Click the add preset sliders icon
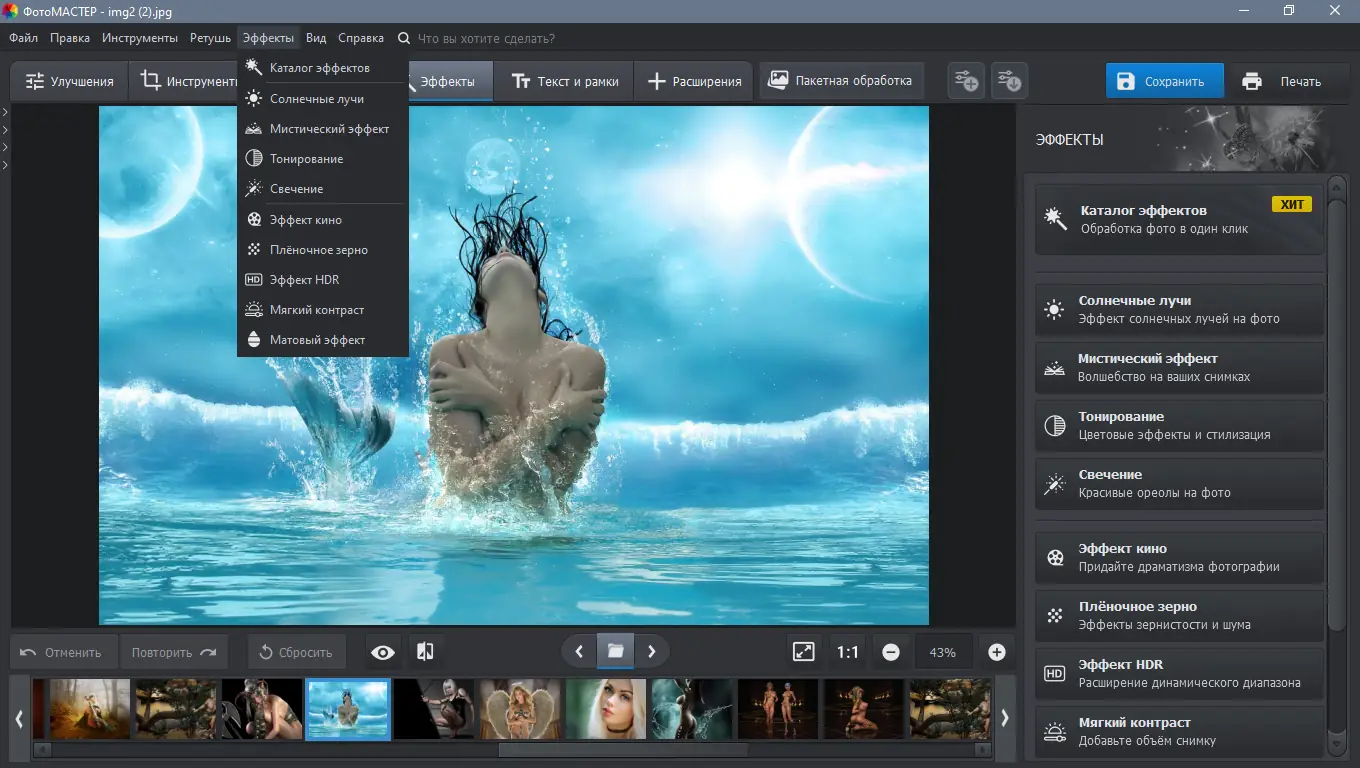The image size is (1360, 768). point(966,82)
